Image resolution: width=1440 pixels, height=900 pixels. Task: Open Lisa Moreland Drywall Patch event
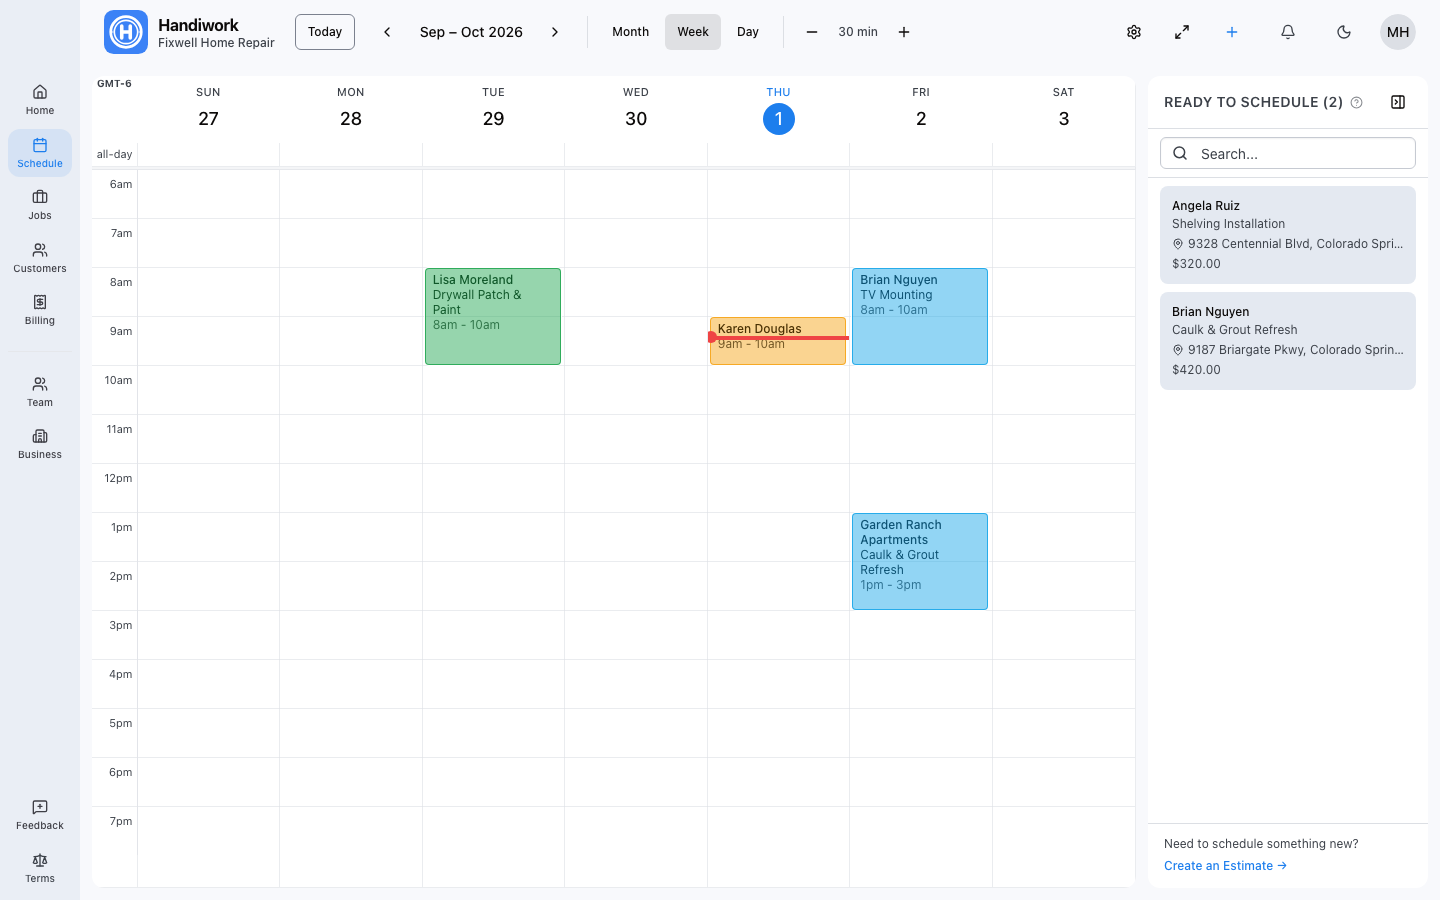pos(493,316)
